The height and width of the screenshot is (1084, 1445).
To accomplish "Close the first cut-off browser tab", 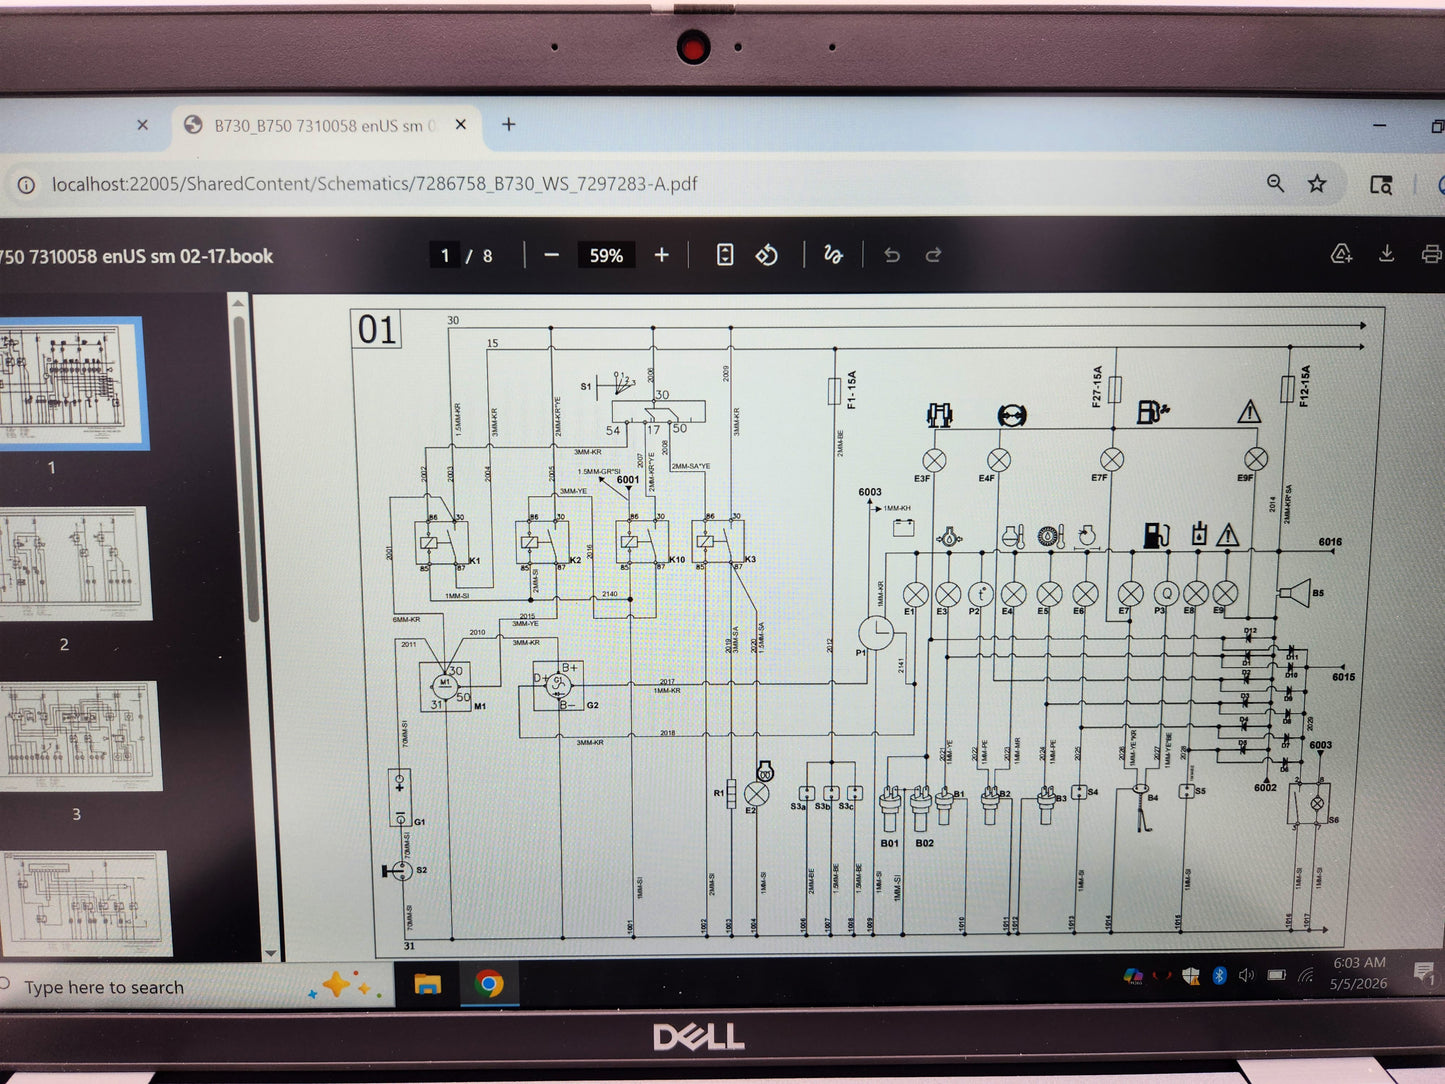I will tap(142, 125).
